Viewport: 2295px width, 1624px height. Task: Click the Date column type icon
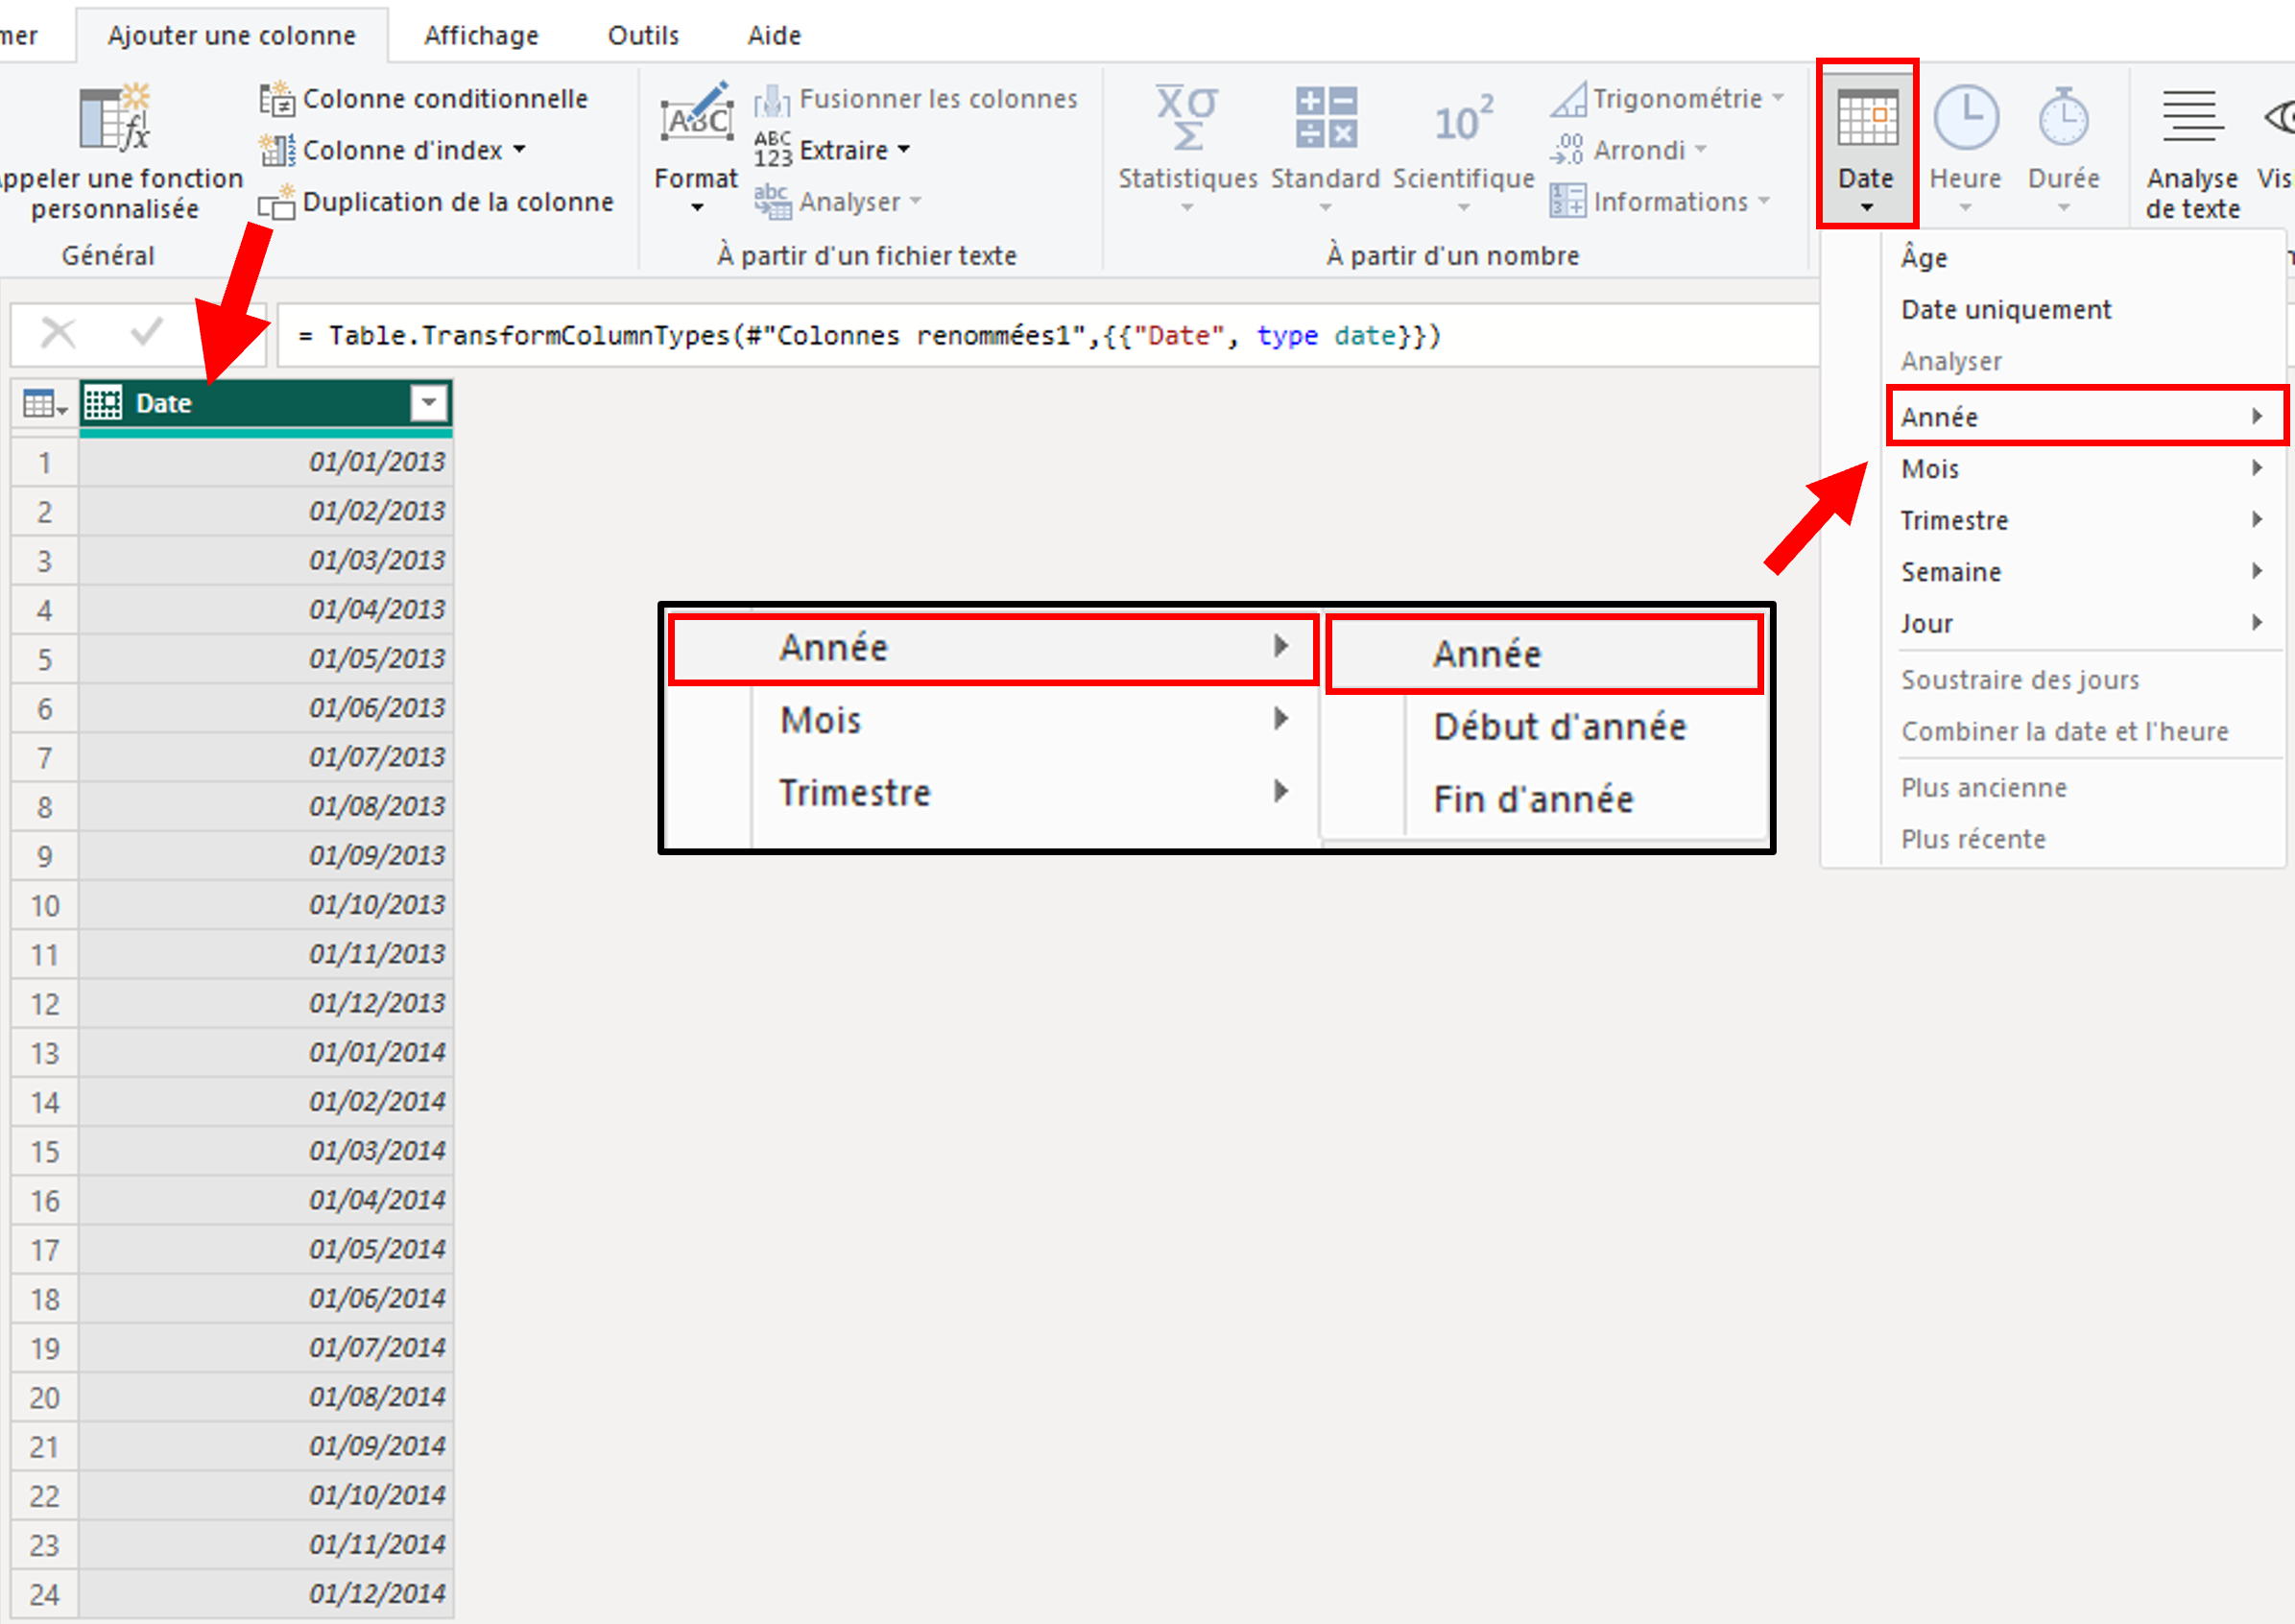[x=103, y=403]
